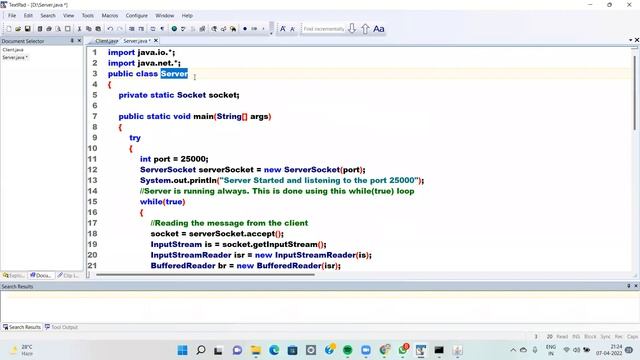Open the Configure menu
The width and height of the screenshot is (640, 360).
(x=137, y=16)
